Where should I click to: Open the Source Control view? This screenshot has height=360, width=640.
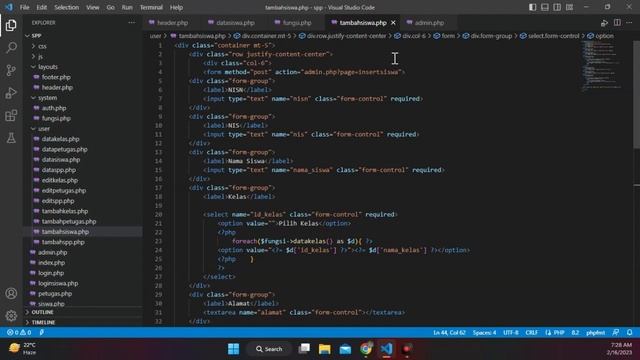11,70
